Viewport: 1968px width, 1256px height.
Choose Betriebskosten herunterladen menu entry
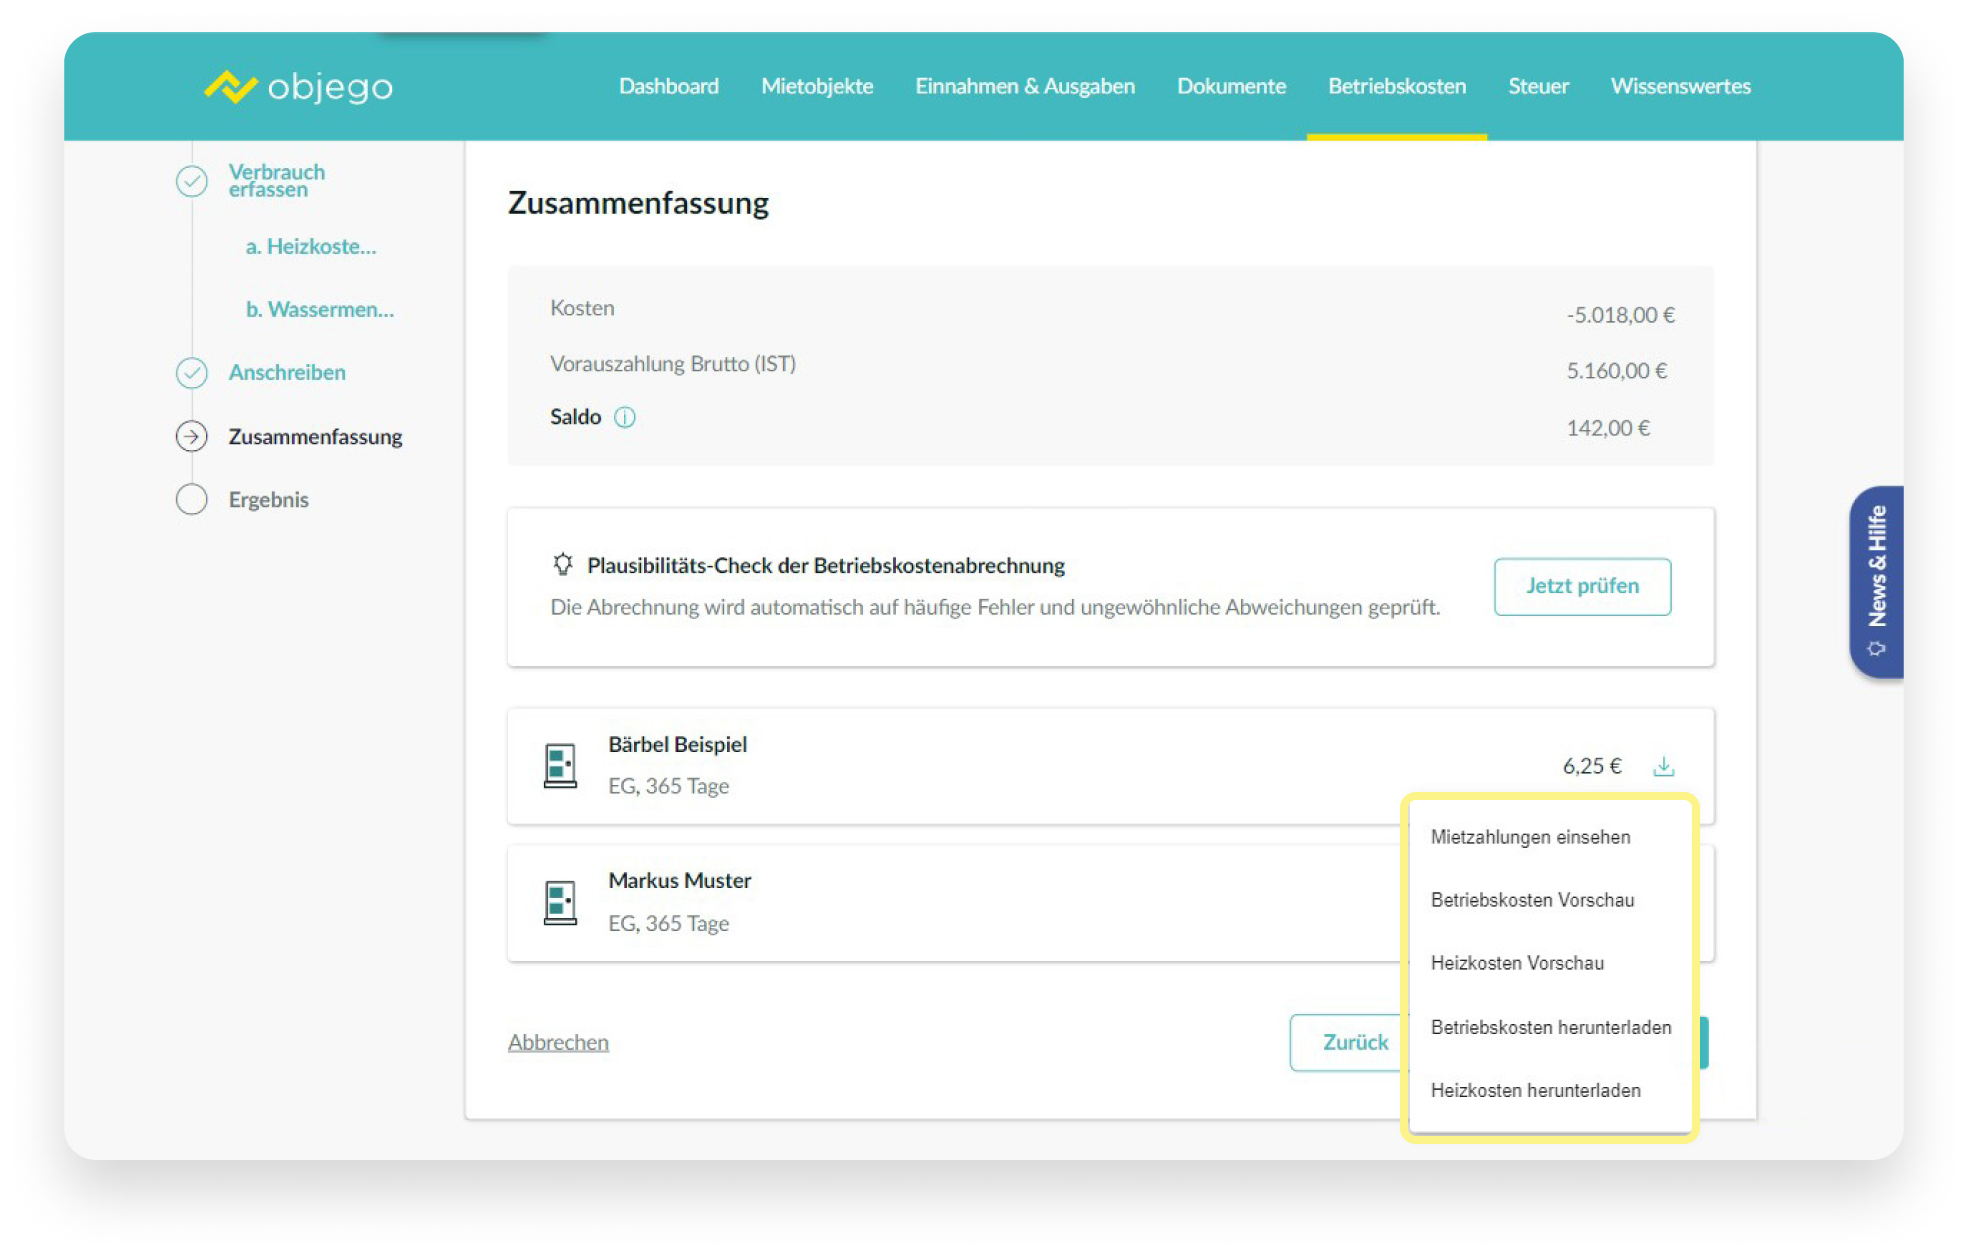[1550, 1027]
